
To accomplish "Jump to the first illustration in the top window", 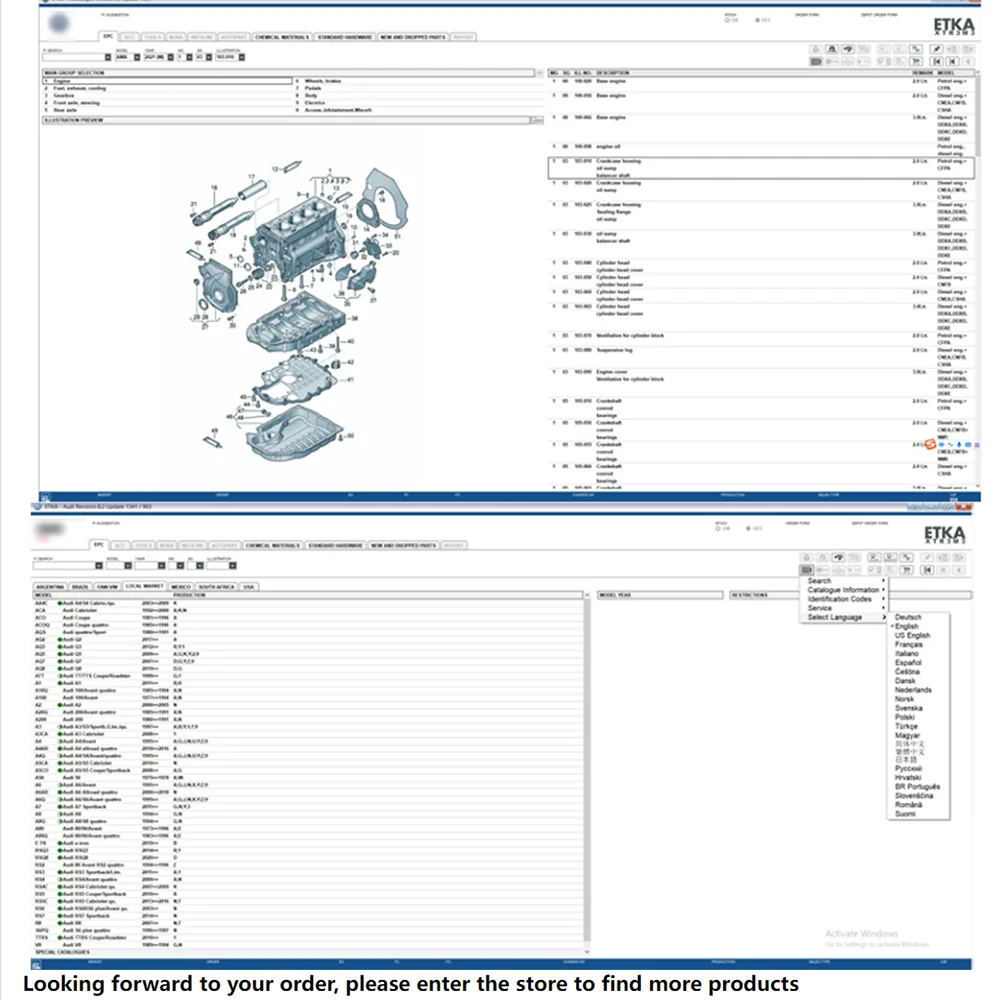I will coord(937,61).
